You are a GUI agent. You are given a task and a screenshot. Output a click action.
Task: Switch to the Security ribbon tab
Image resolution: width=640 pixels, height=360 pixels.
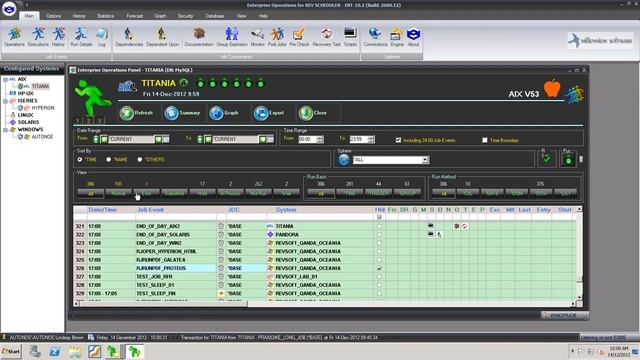click(185, 16)
